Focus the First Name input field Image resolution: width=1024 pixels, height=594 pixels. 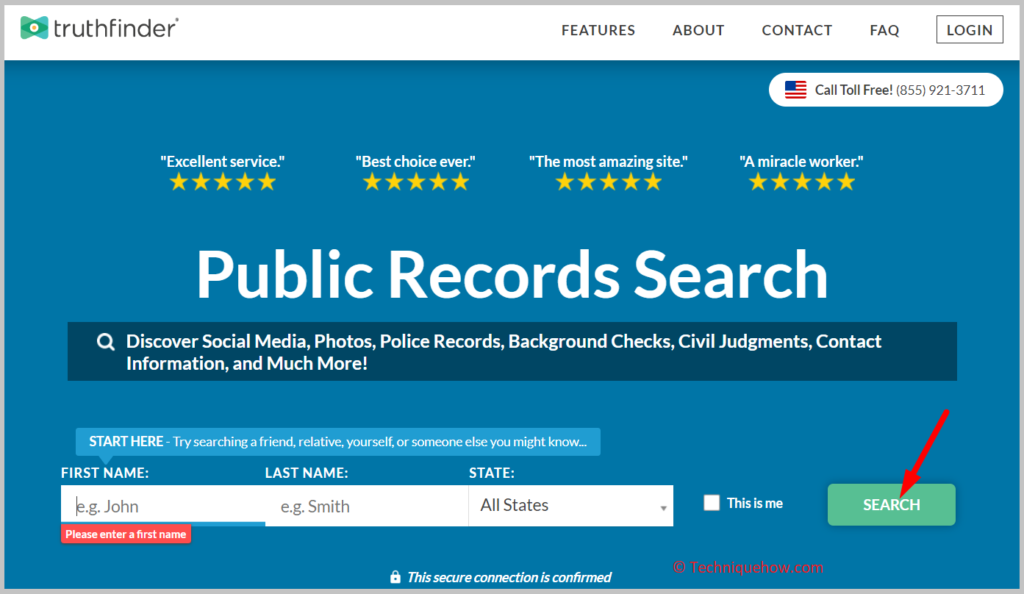tap(163, 505)
